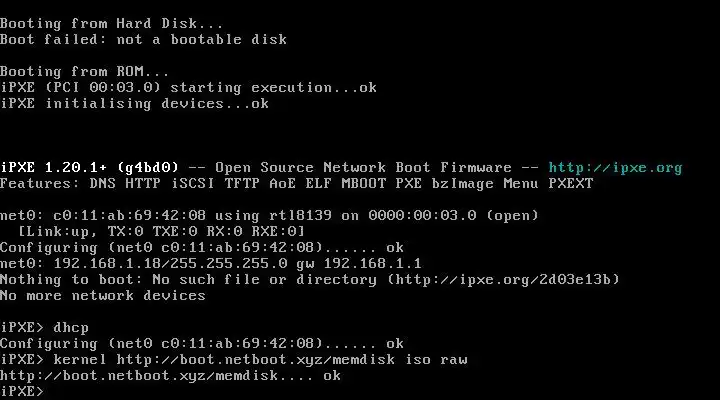Click 'iPXE (PCI 00:03.0) starting execution...ok' line
The width and height of the screenshot is (720, 400).
pos(188,88)
